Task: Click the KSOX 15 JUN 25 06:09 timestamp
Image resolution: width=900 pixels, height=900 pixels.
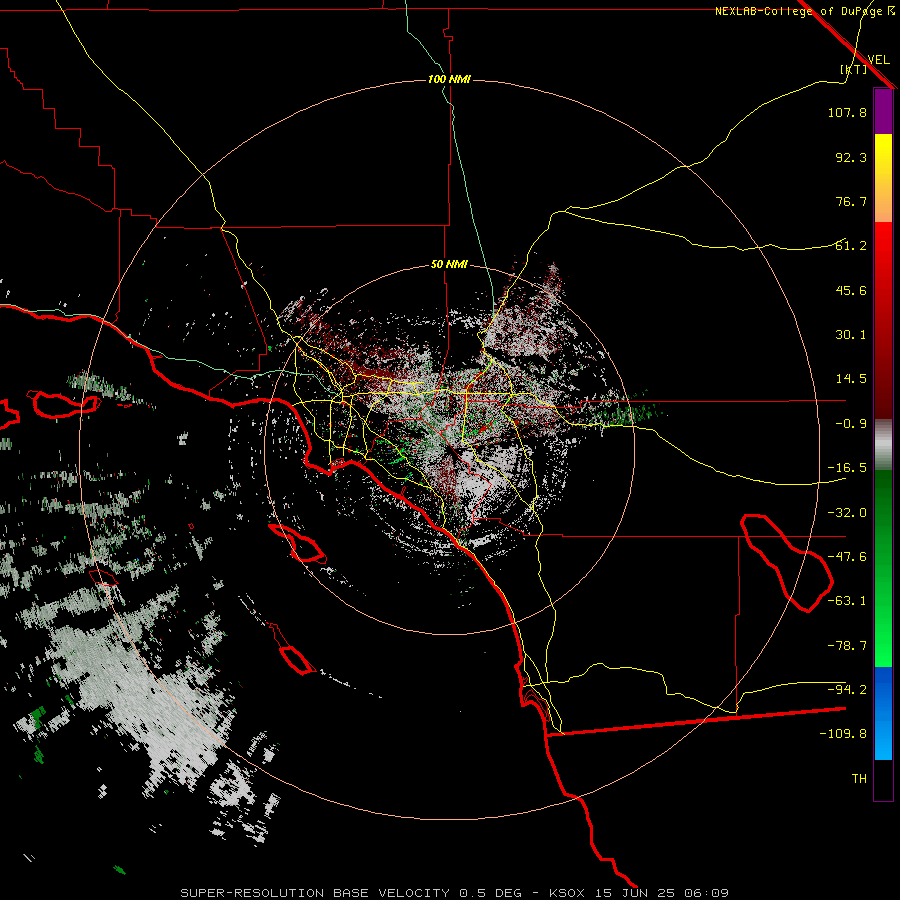Action: coord(639,893)
